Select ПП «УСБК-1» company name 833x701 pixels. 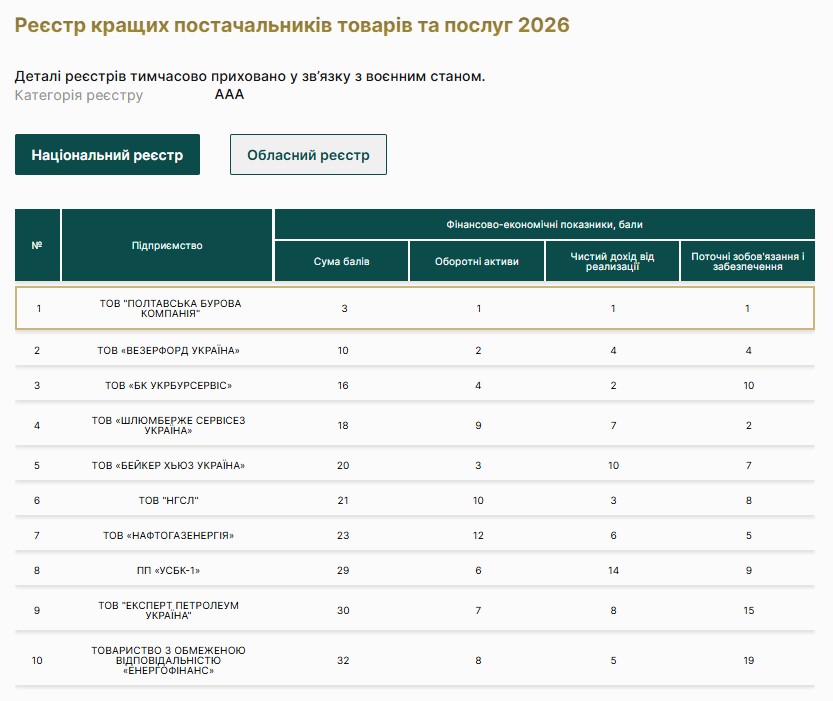point(168,570)
